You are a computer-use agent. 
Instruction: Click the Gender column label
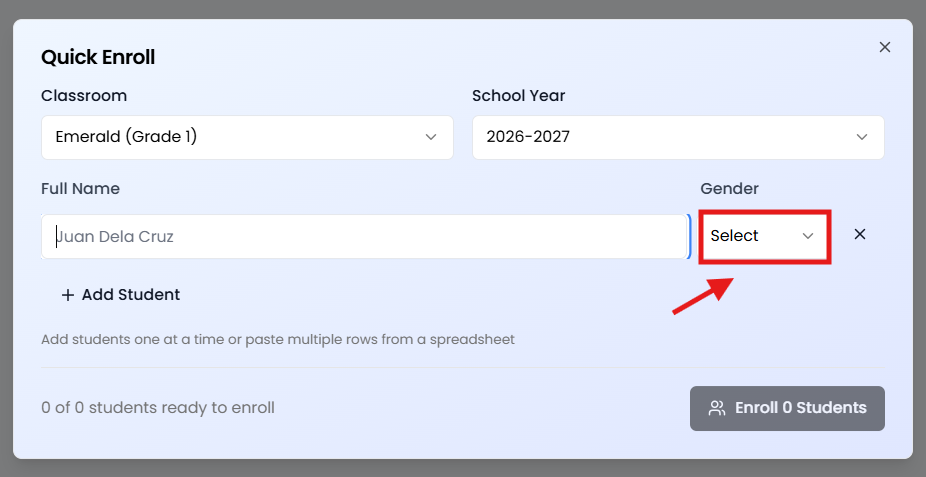[x=729, y=188]
